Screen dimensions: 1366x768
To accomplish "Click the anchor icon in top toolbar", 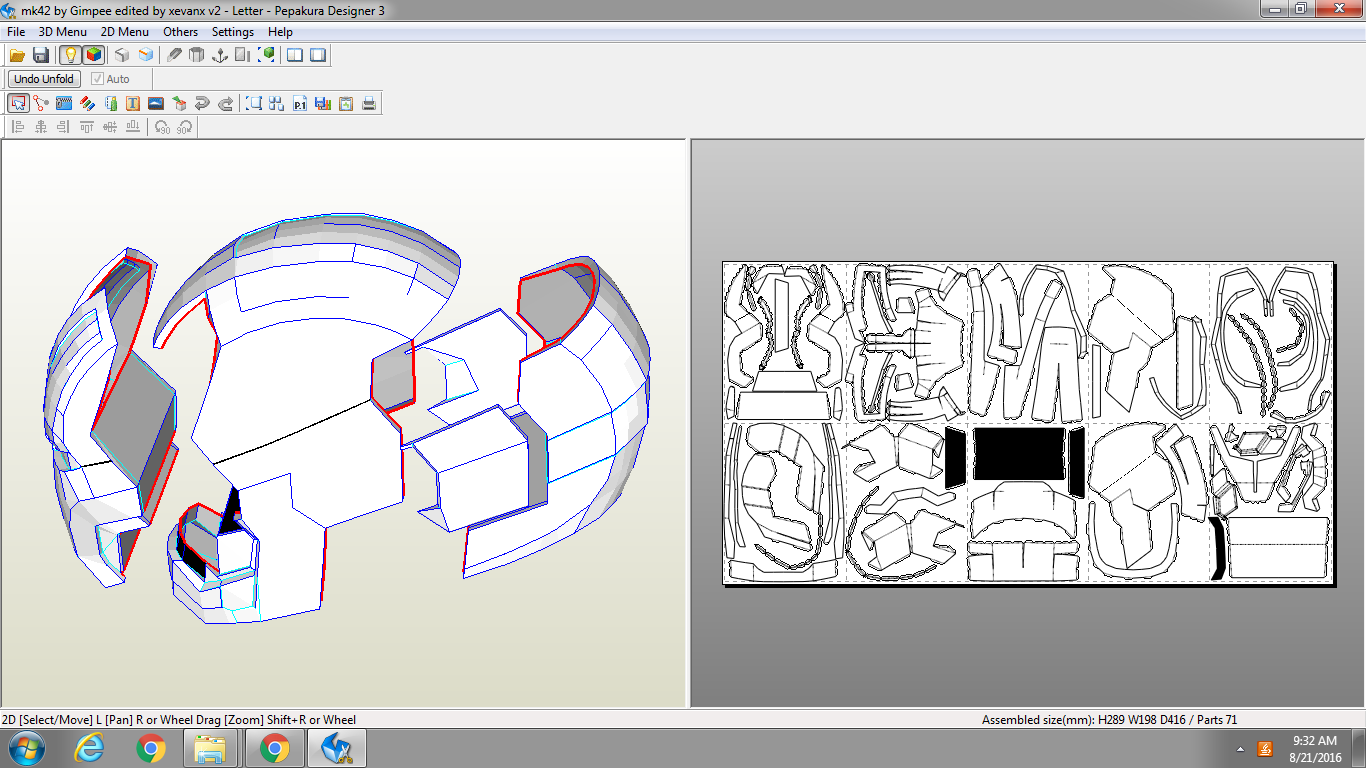I will point(220,55).
